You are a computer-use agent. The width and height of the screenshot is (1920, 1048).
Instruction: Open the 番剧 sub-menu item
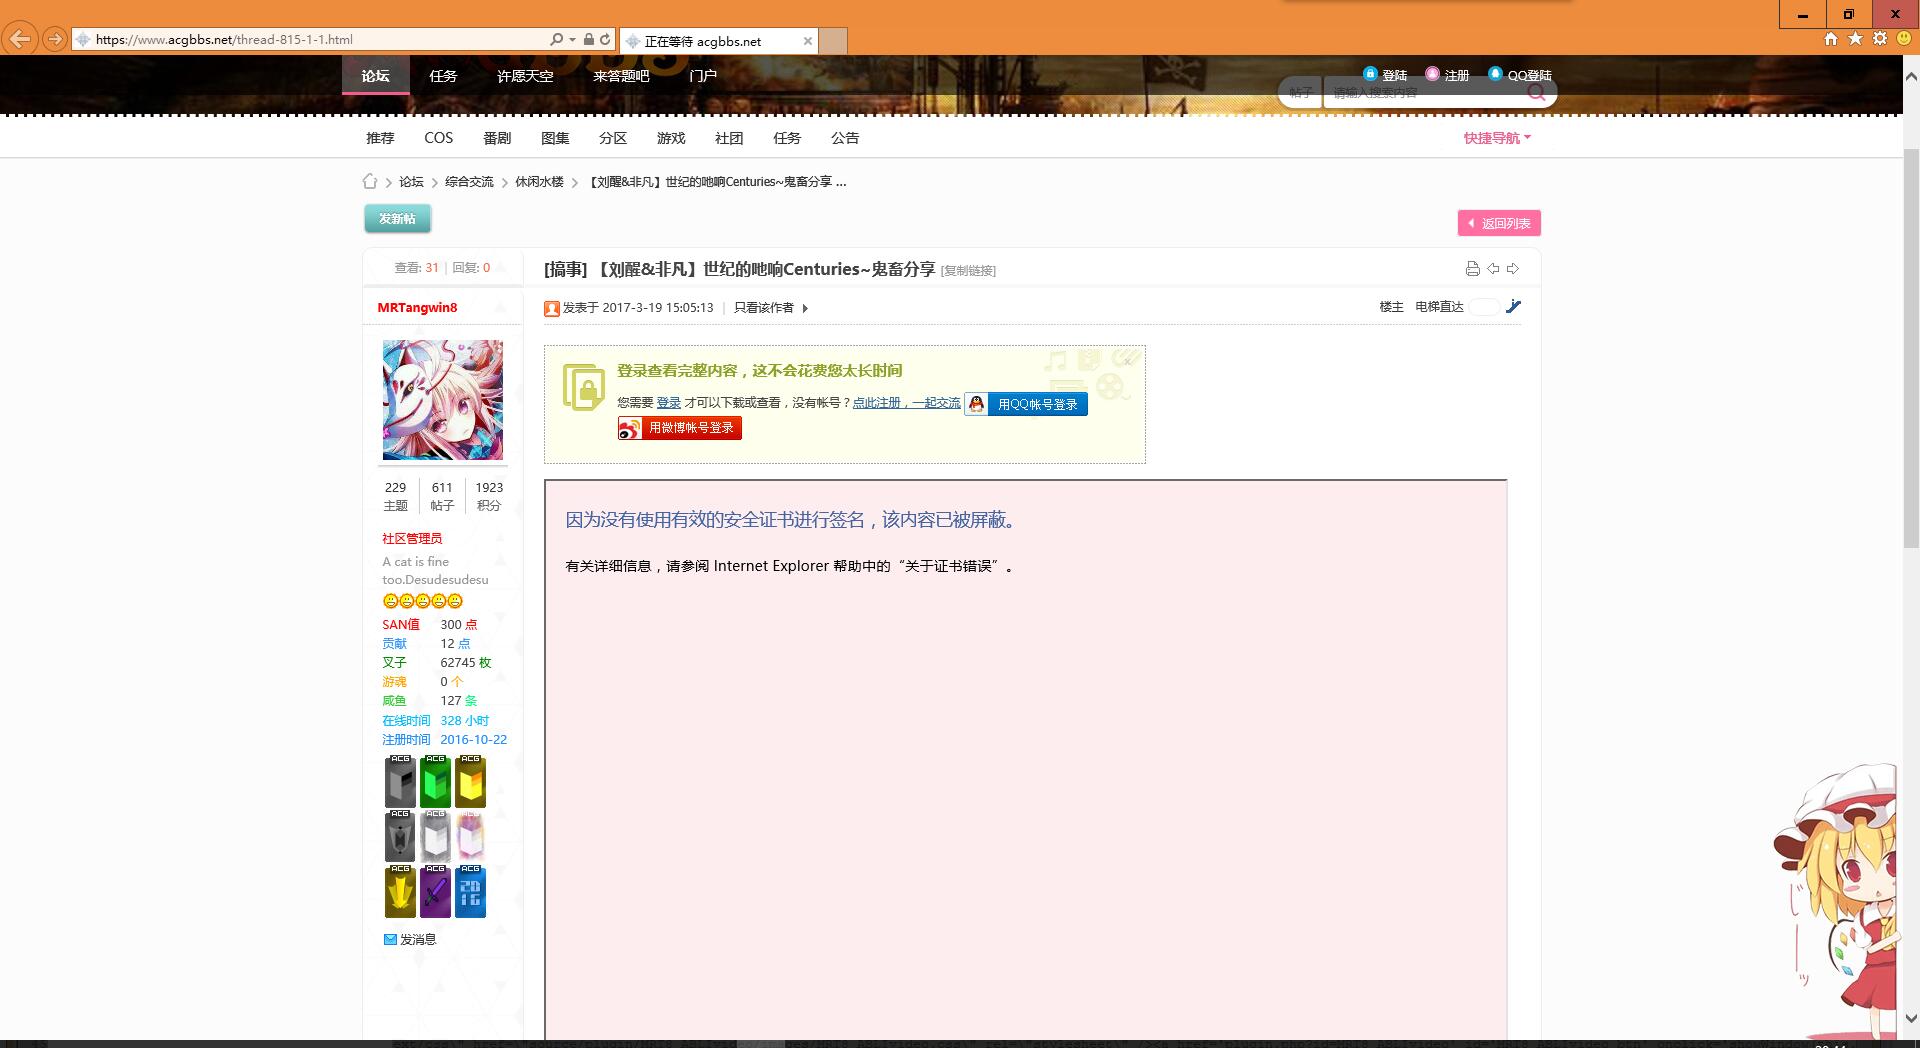tap(497, 138)
